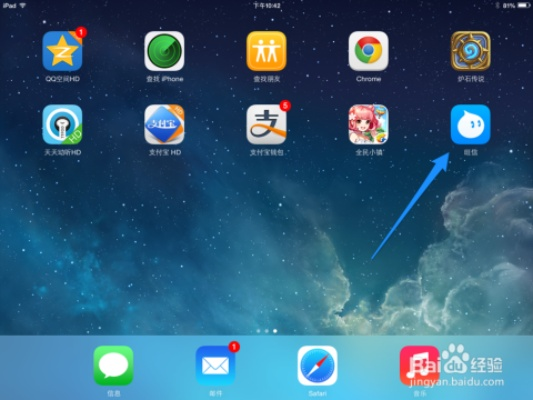The image size is (533, 400).
Task: Open the 天天动听HD music app
Action: click(62, 124)
